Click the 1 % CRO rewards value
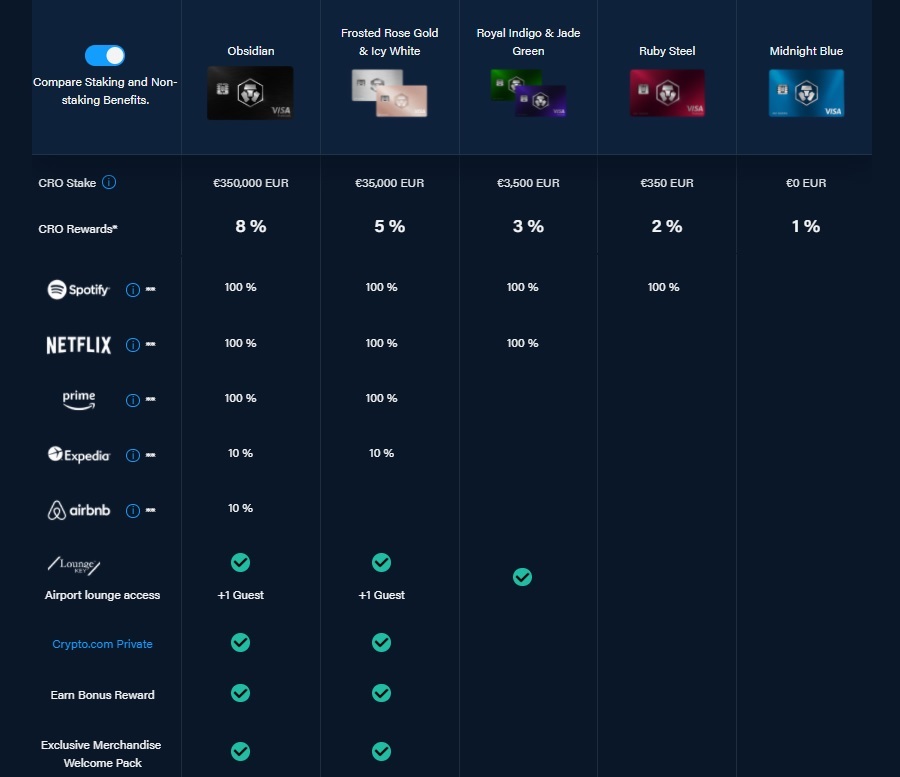The height and width of the screenshot is (777, 900). pyautogui.click(x=806, y=226)
